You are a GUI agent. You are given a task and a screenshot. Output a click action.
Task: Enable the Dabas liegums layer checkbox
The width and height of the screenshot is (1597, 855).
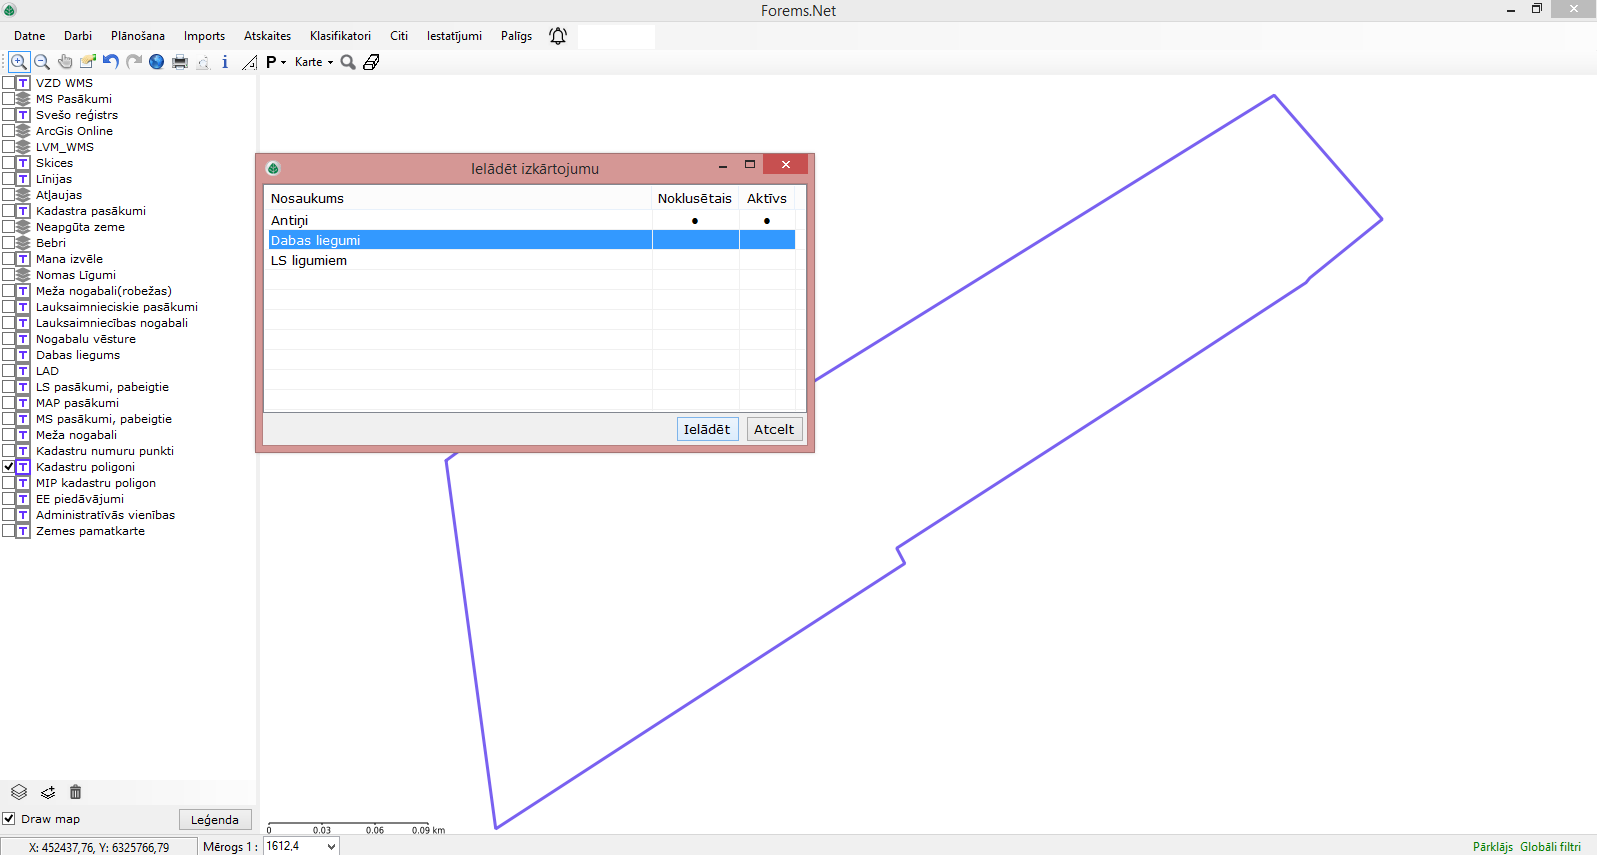(x=8, y=355)
